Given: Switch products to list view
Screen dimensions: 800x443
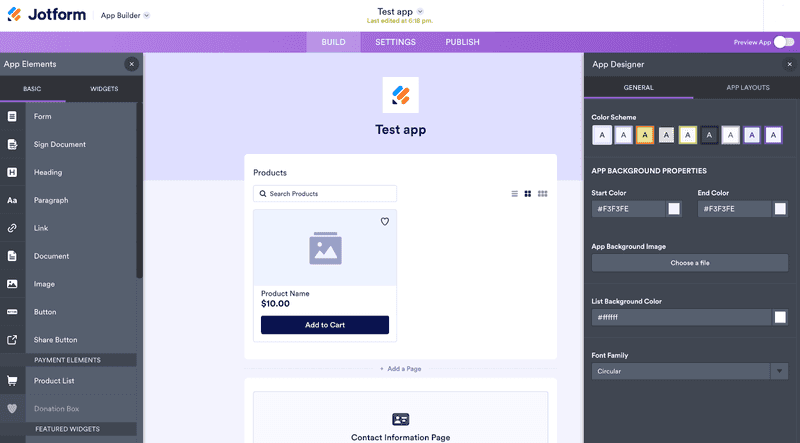Looking at the screenshot, I should click(x=514, y=194).
